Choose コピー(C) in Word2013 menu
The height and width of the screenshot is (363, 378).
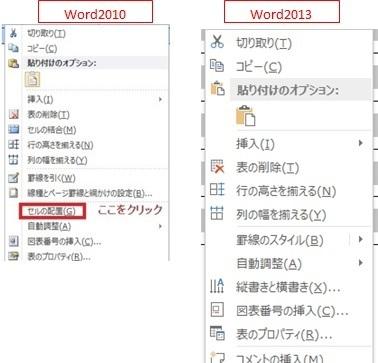(259, 68)
